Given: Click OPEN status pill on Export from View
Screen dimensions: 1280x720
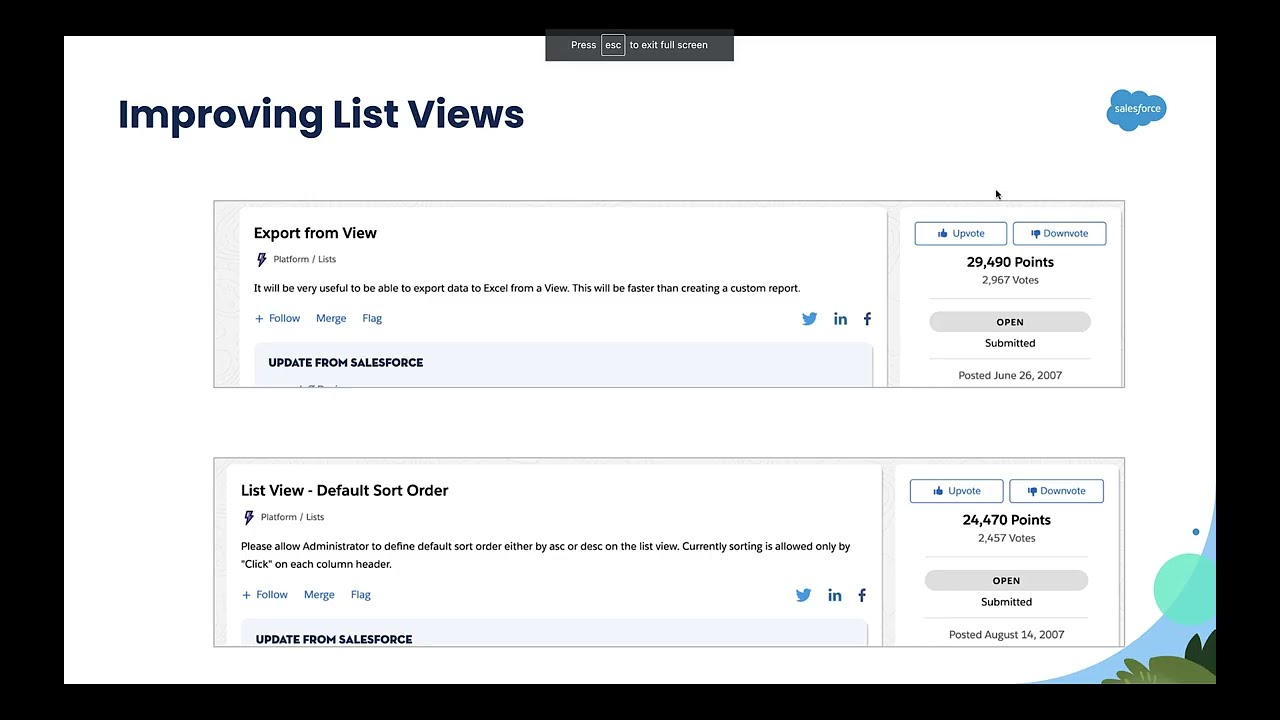Looking at the screenshot, I should 1010,322.
